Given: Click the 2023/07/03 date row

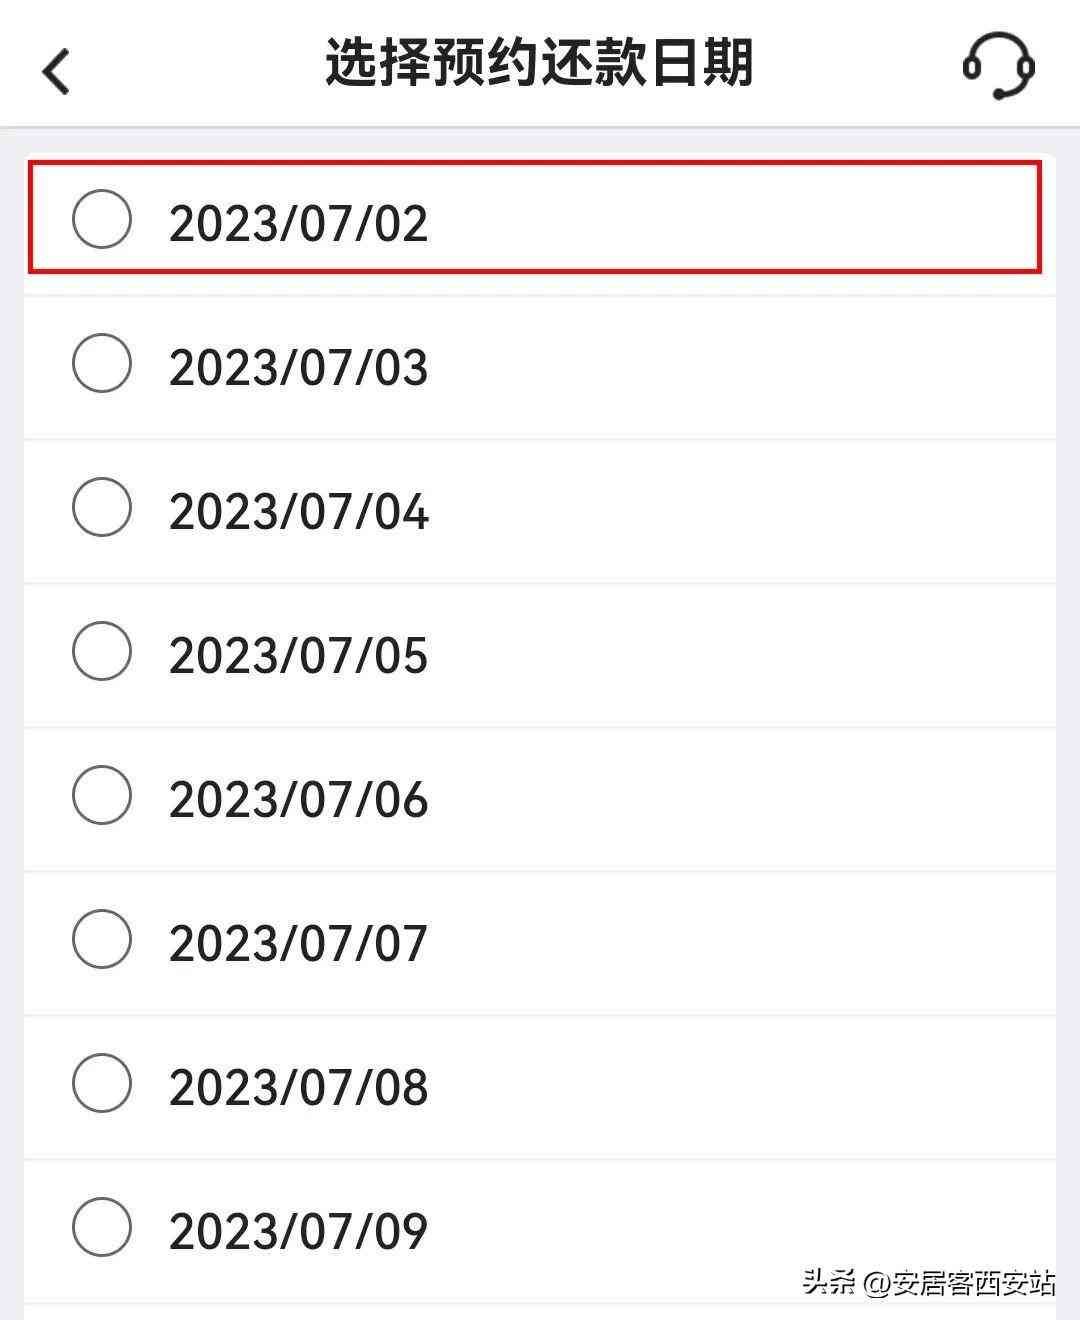Looking at the screenshot, I should click(540, 366).
